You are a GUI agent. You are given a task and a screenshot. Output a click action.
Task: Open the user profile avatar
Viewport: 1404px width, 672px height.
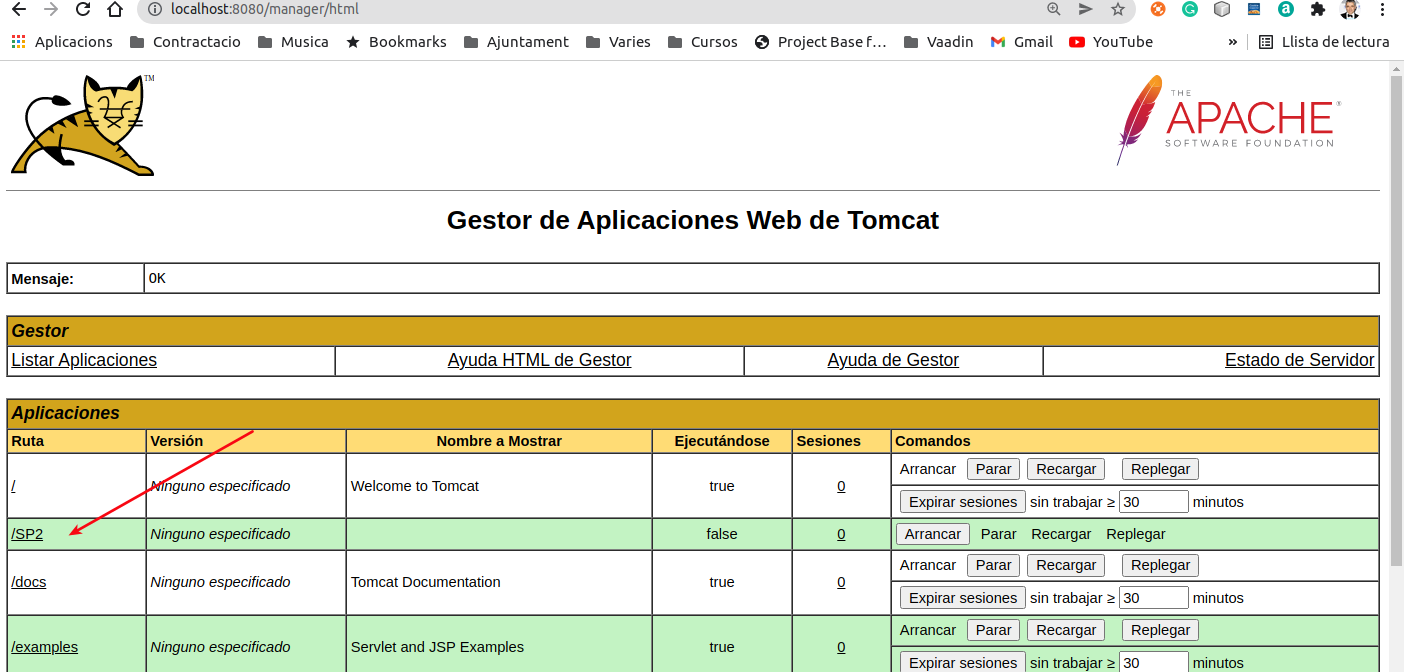1350,9
